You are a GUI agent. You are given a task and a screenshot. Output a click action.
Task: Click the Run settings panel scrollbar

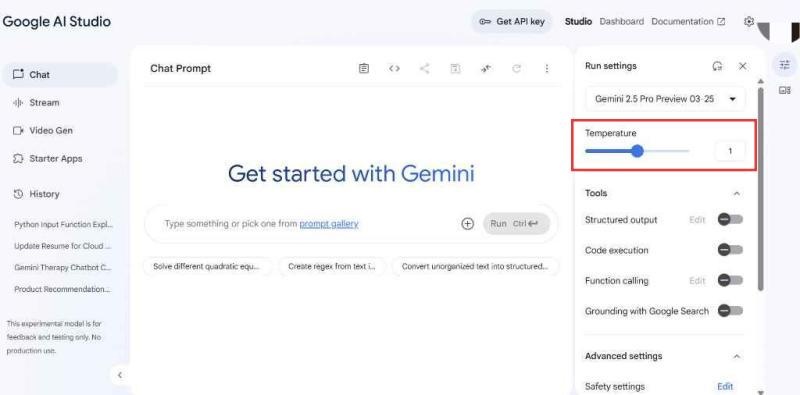click(761, 189)
